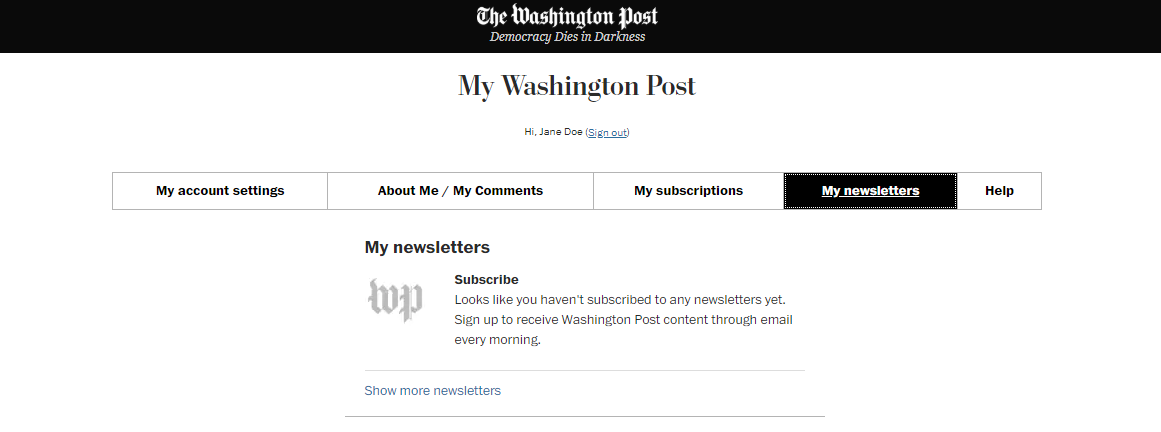
Task: Expand Show more newsletters
Action: click(x=432, y=391)
